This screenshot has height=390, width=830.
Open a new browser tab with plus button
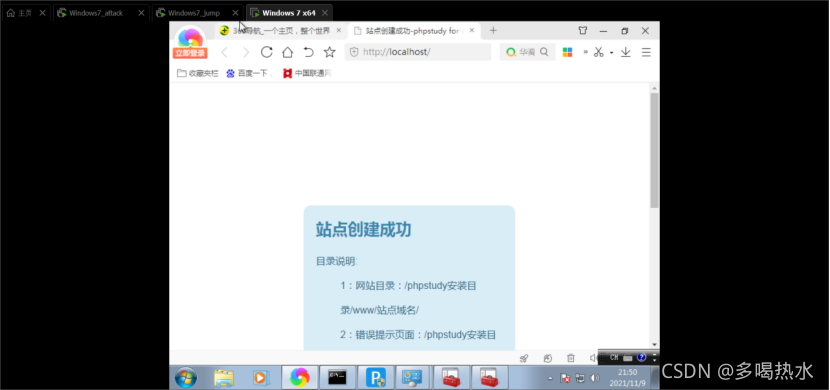(x=493, y=31)
